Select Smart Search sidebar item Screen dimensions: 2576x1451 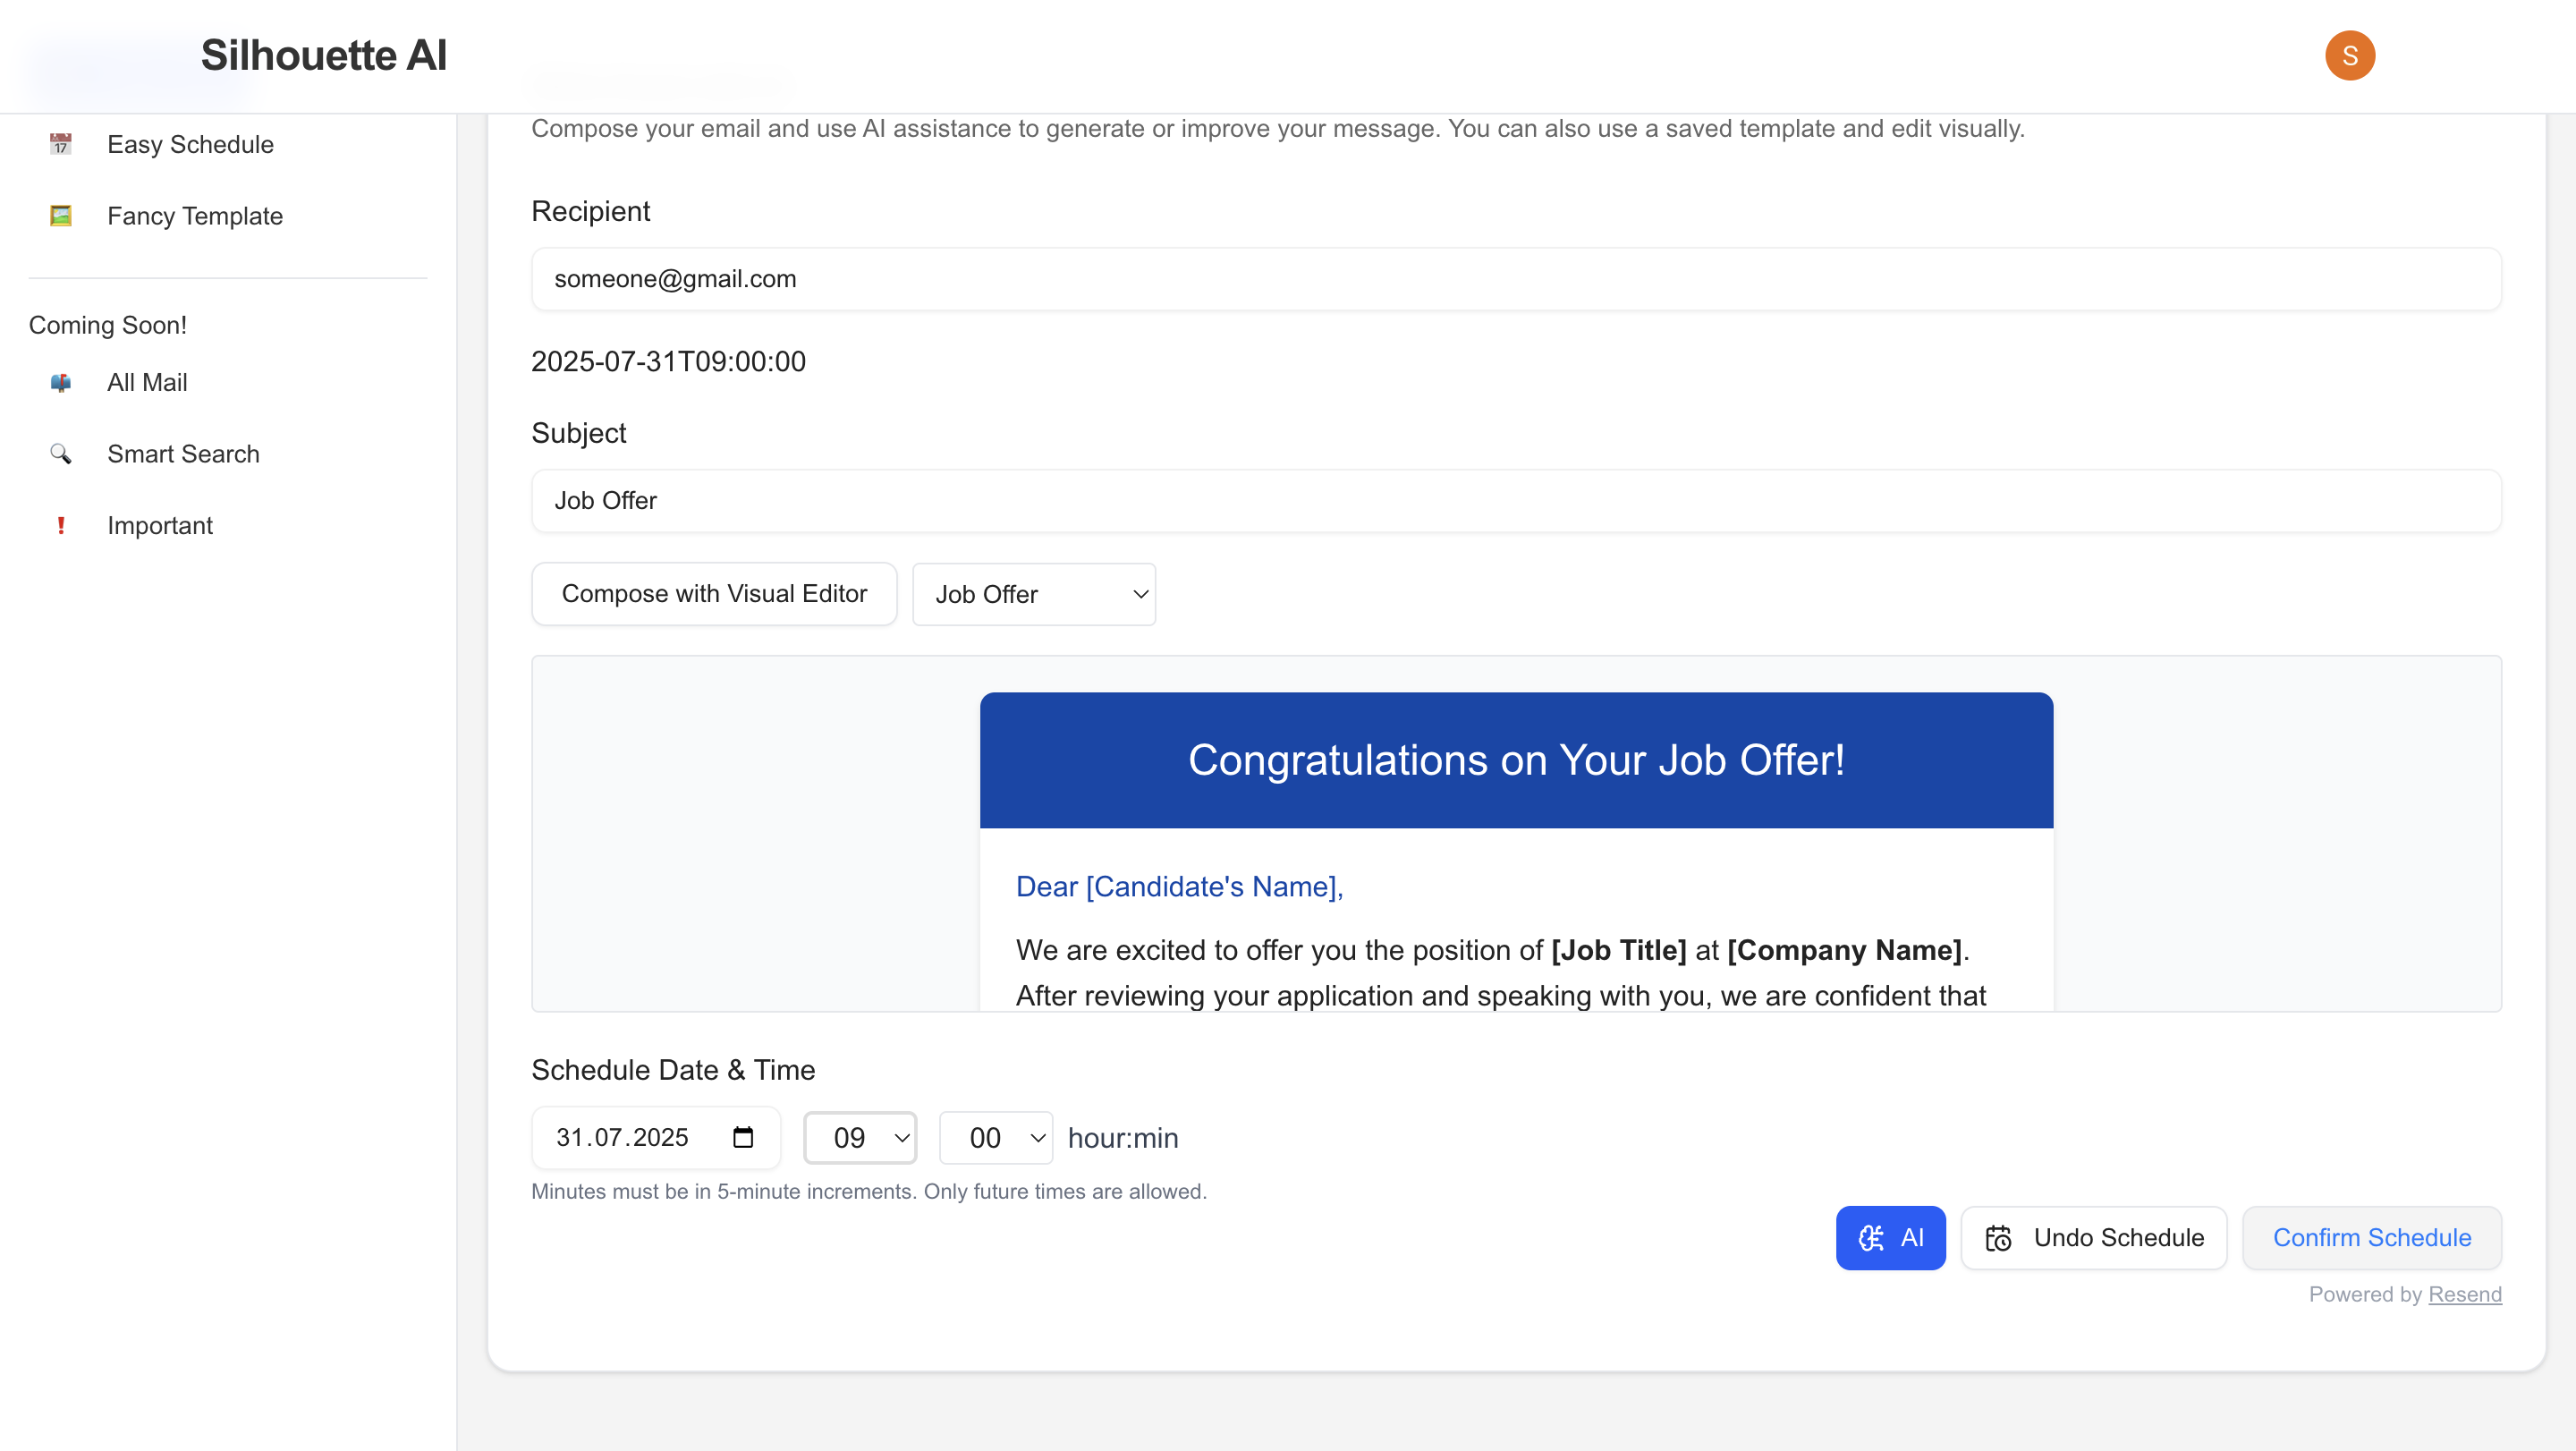183,454
